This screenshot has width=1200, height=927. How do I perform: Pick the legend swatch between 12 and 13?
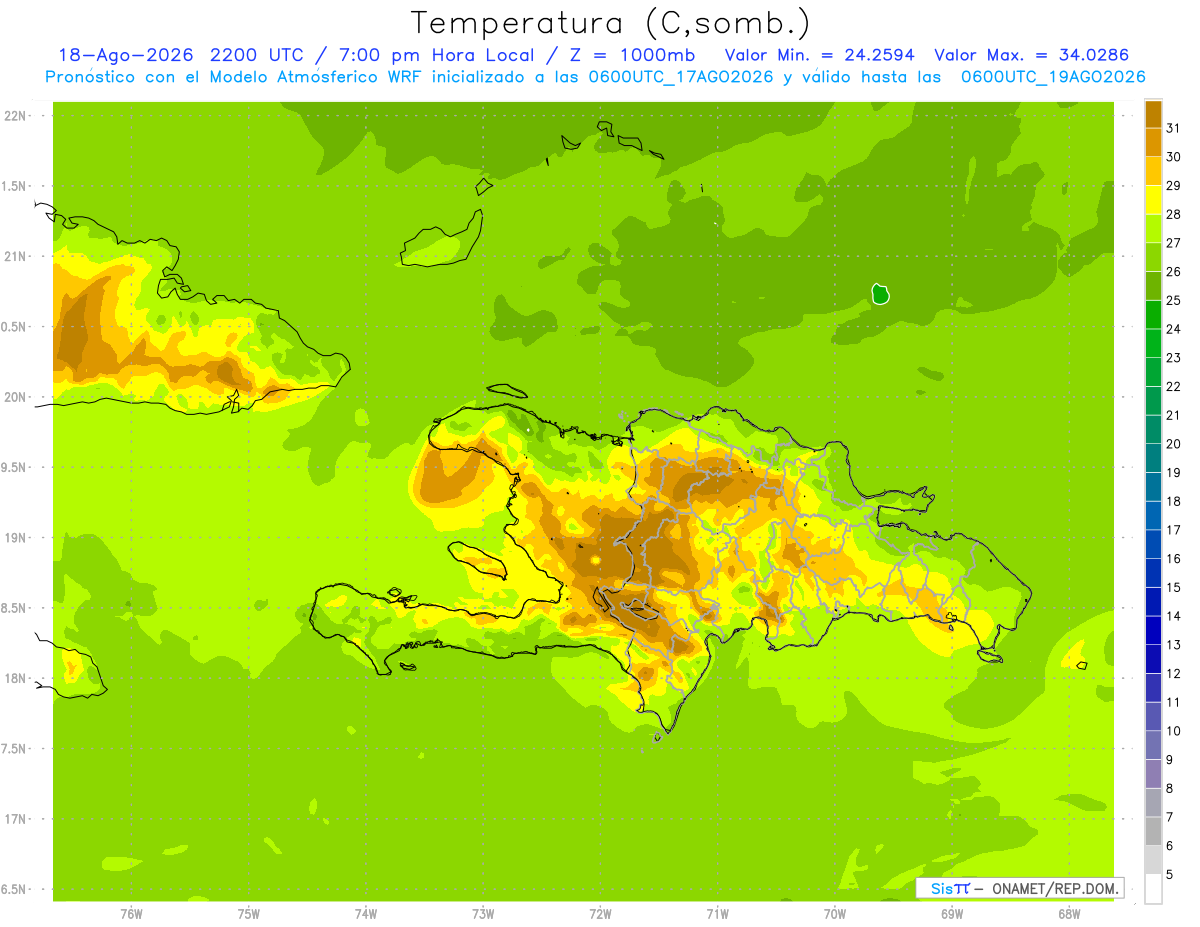pos(1153,659)
